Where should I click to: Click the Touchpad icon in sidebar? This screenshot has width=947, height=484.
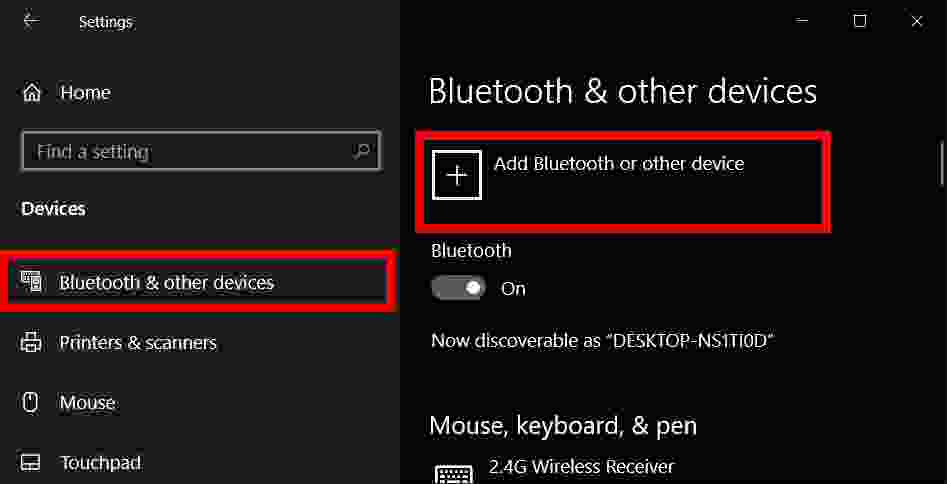click(x=32, y=463)
